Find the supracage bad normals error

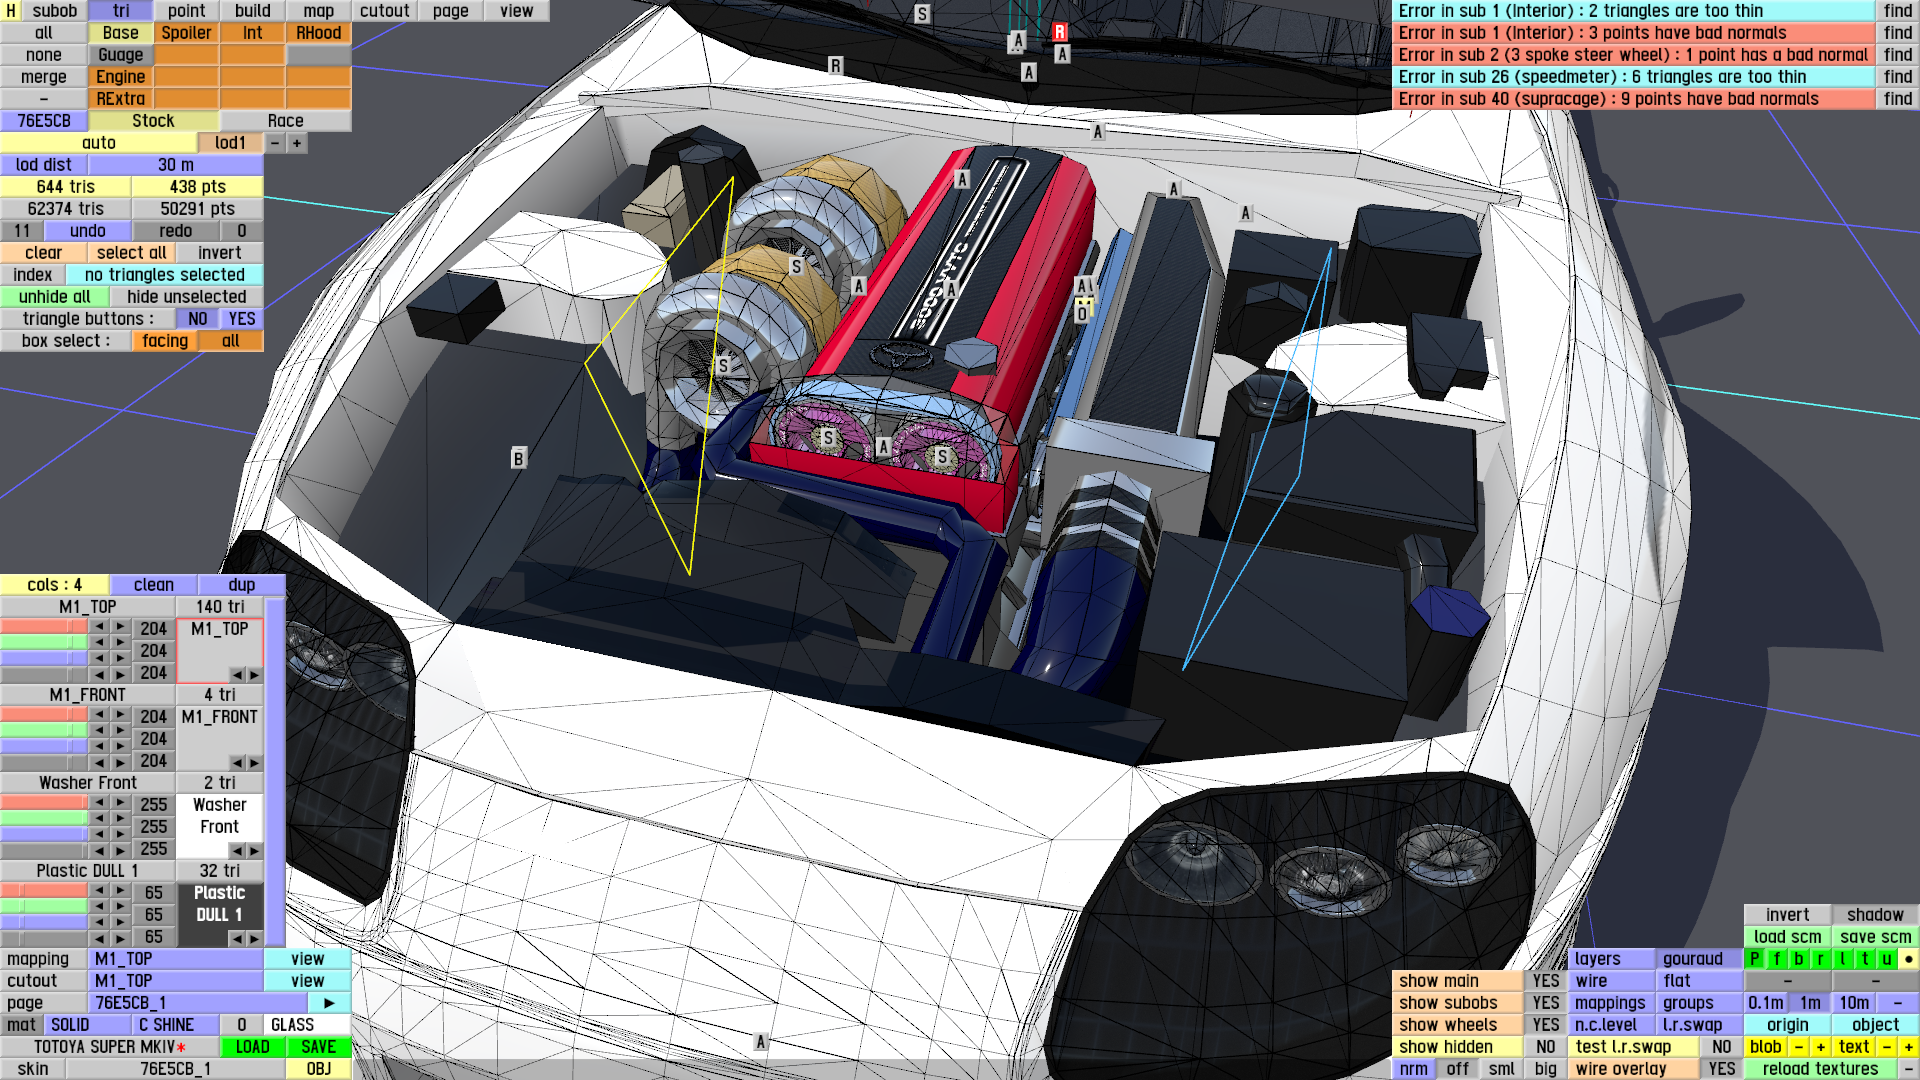coord(1897,99)
